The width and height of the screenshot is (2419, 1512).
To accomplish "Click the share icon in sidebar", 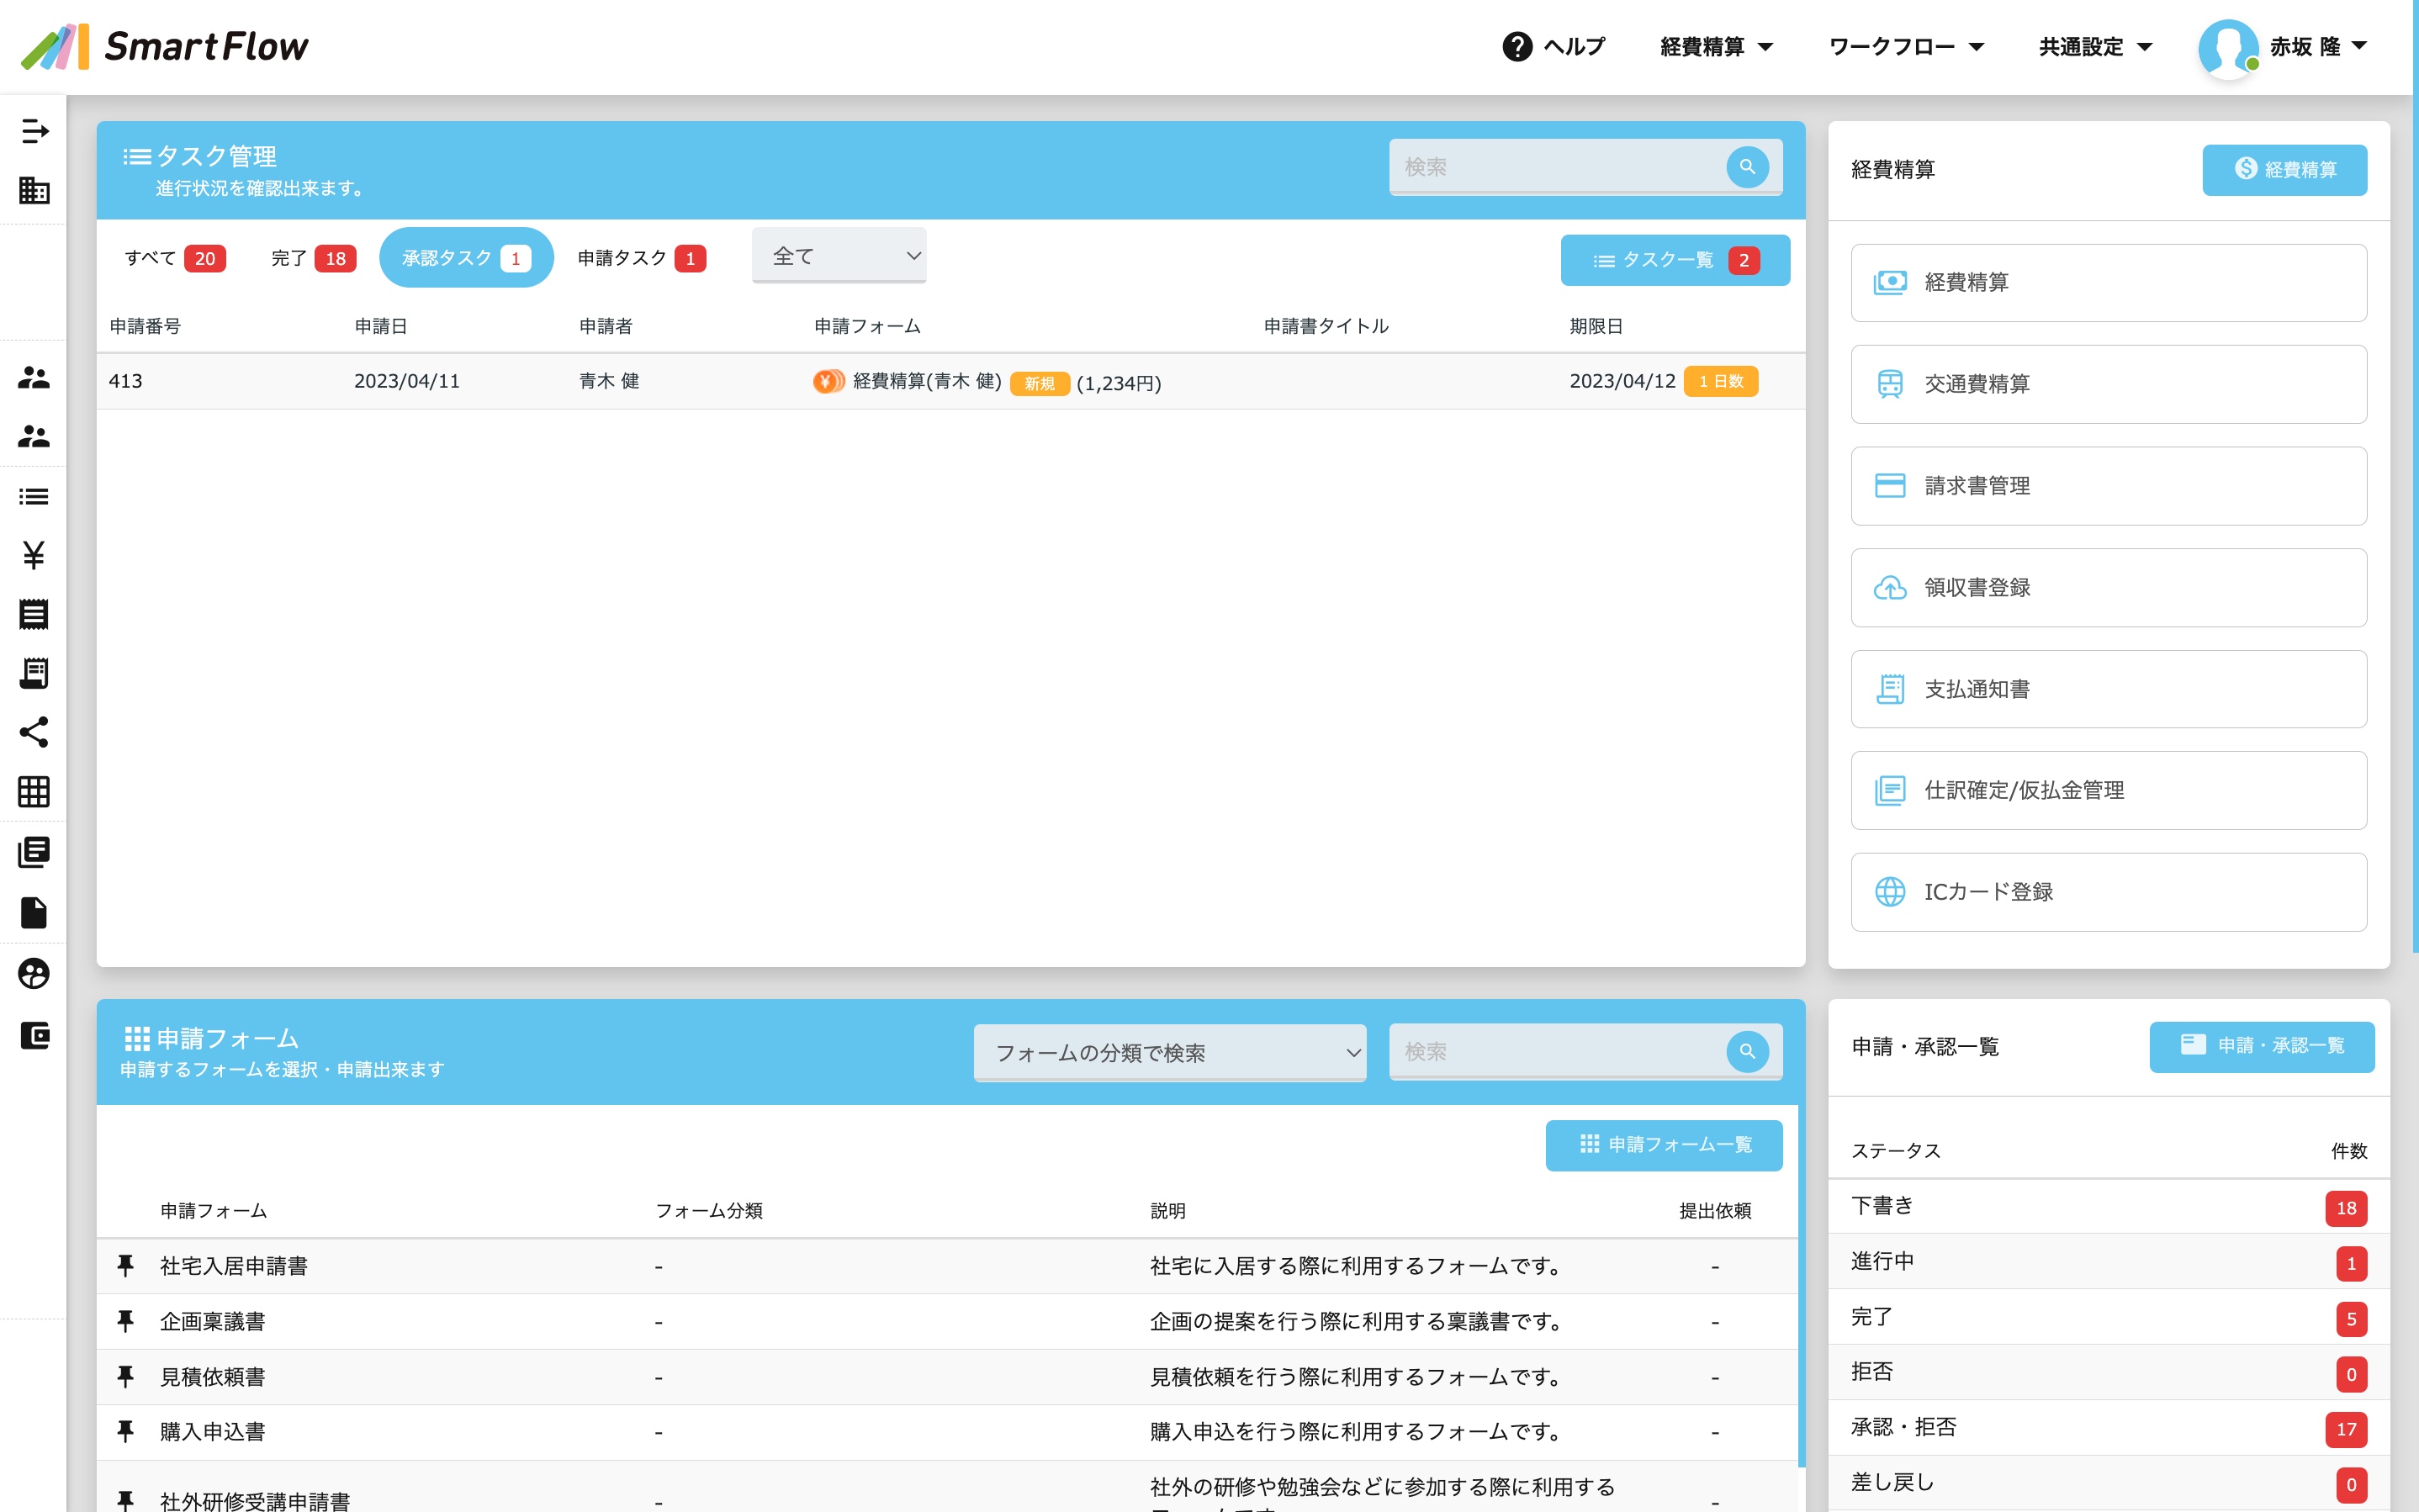I will coord(34,732).
